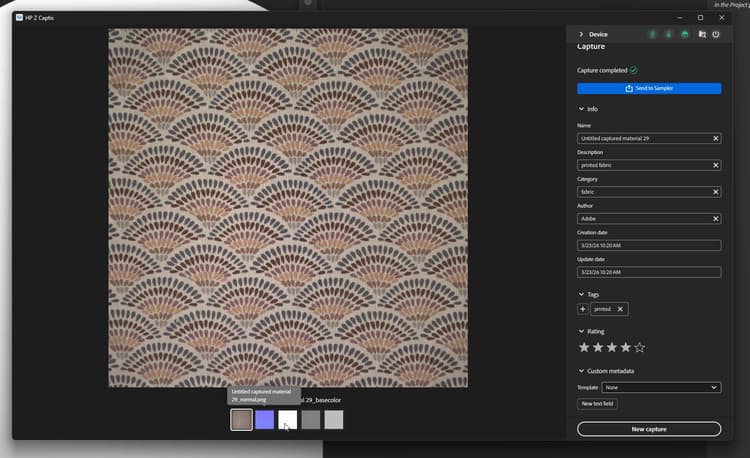Viewport: 750px width, 458px height.
Task: Clear the Description field with the X icon
Action: (716, 165)
